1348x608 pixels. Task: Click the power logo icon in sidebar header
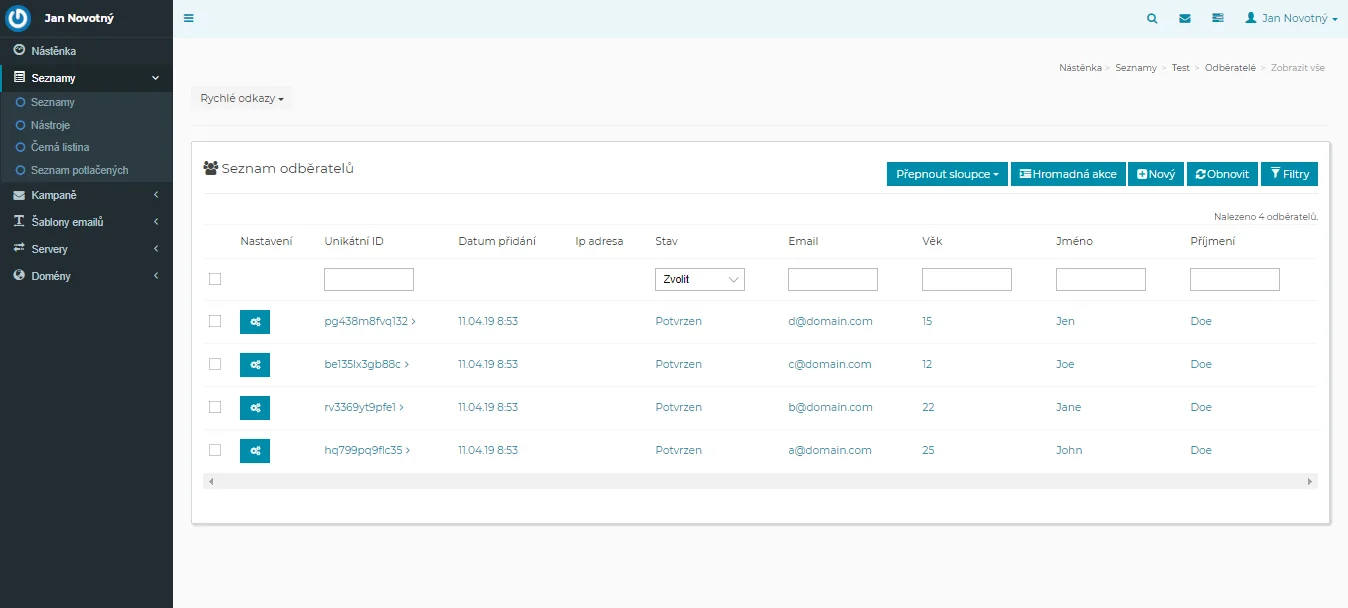click(x=19, y=18)
